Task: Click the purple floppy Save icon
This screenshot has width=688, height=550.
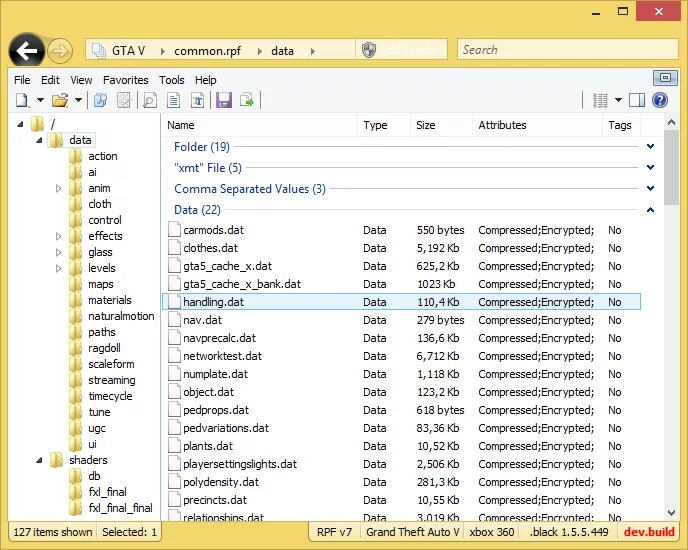Action: (x=224, y=101)
